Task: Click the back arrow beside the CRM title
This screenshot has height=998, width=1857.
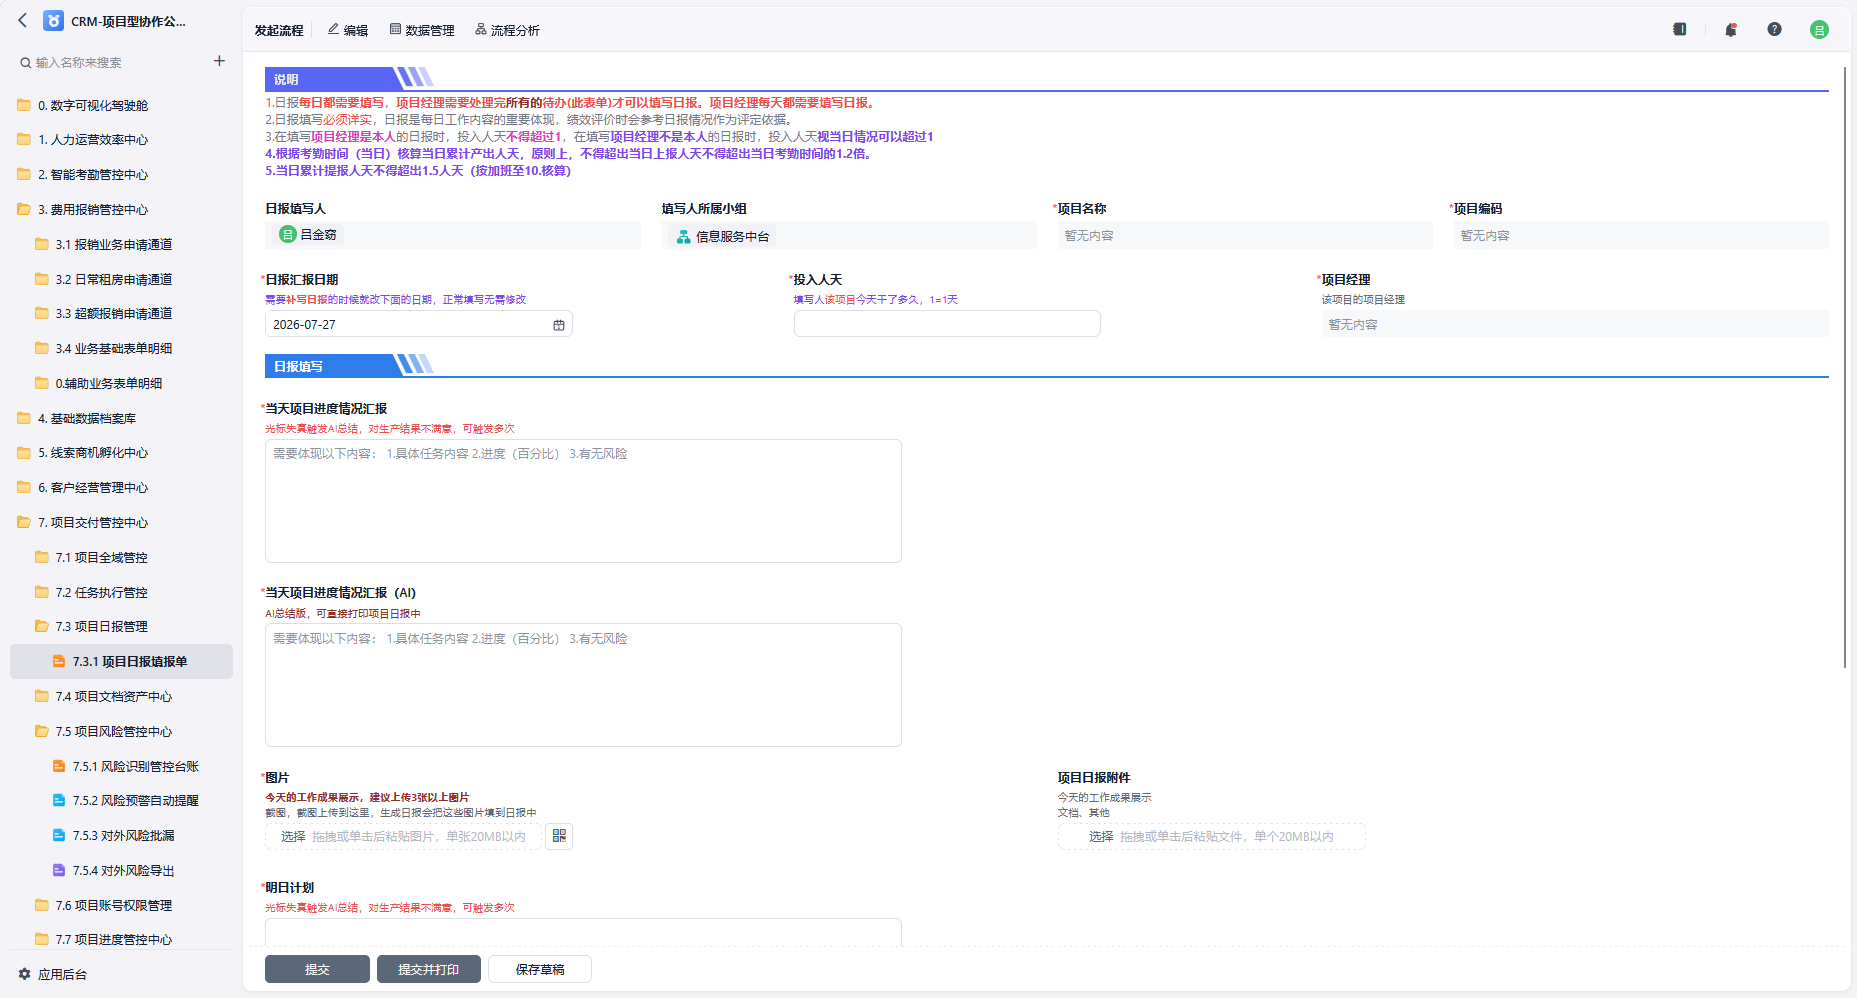Action: (x=23, y=21)
